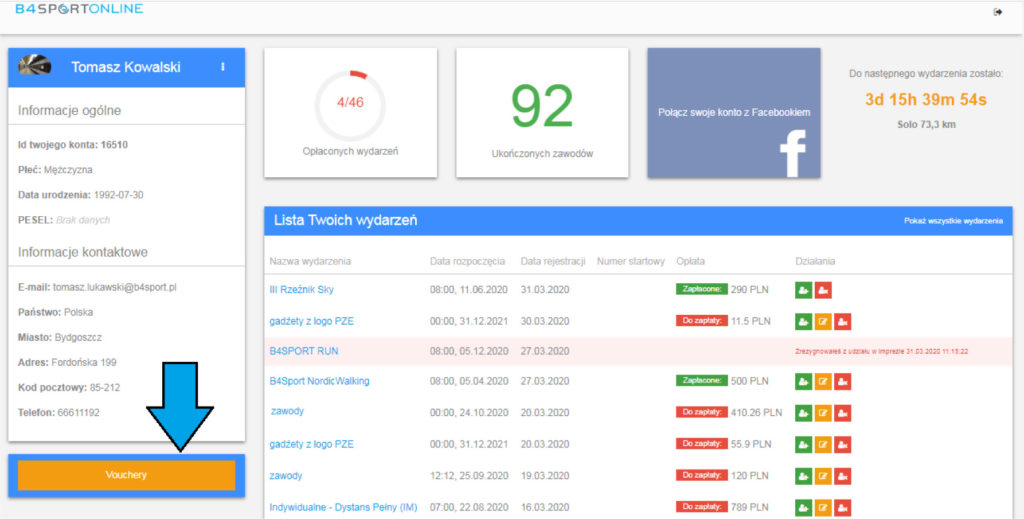
Task: Click the Do zapłaty badge next to 789 PLN
Action: (x=702, y=507)
